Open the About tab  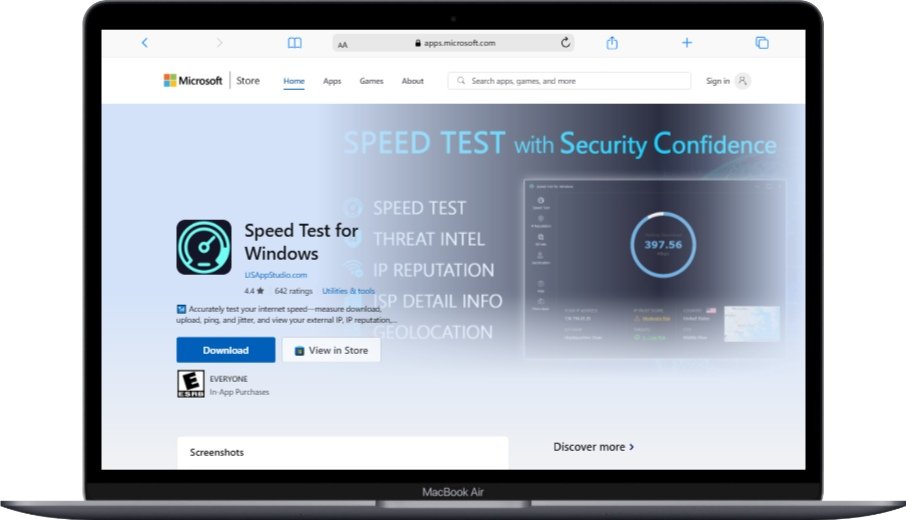point(413,81)
